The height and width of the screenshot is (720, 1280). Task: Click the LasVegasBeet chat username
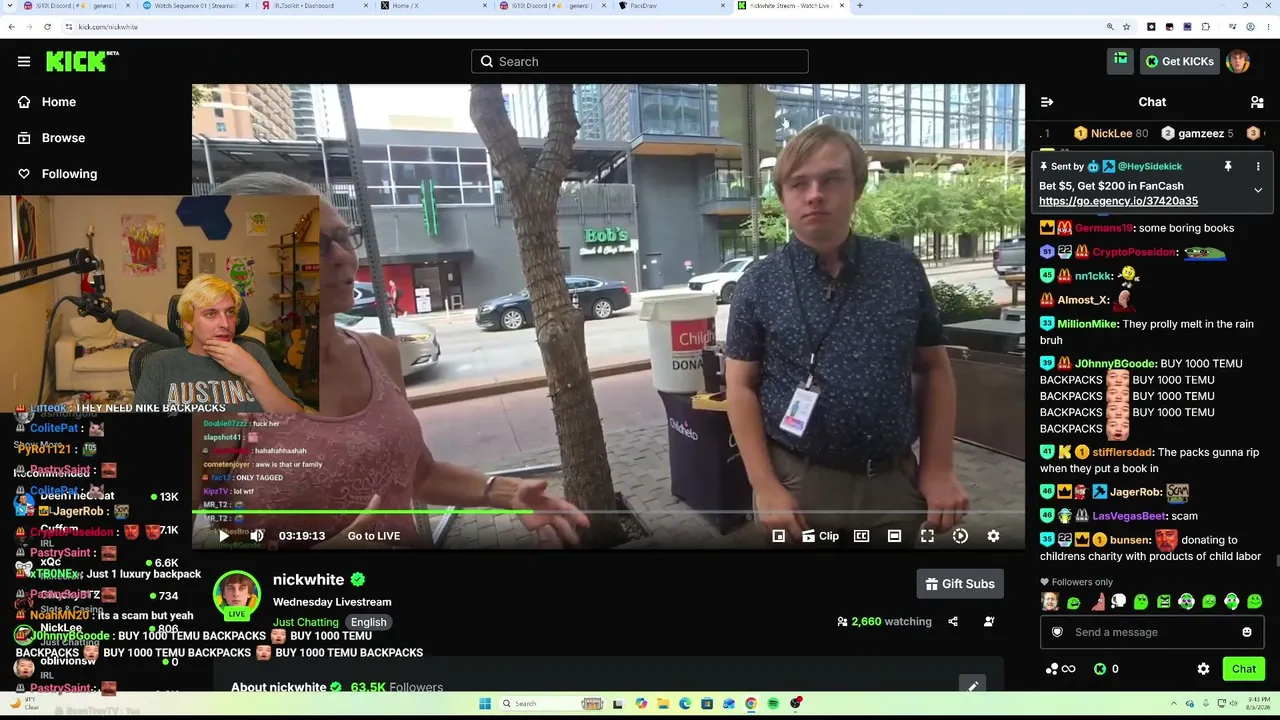[x=1129, y=516]
